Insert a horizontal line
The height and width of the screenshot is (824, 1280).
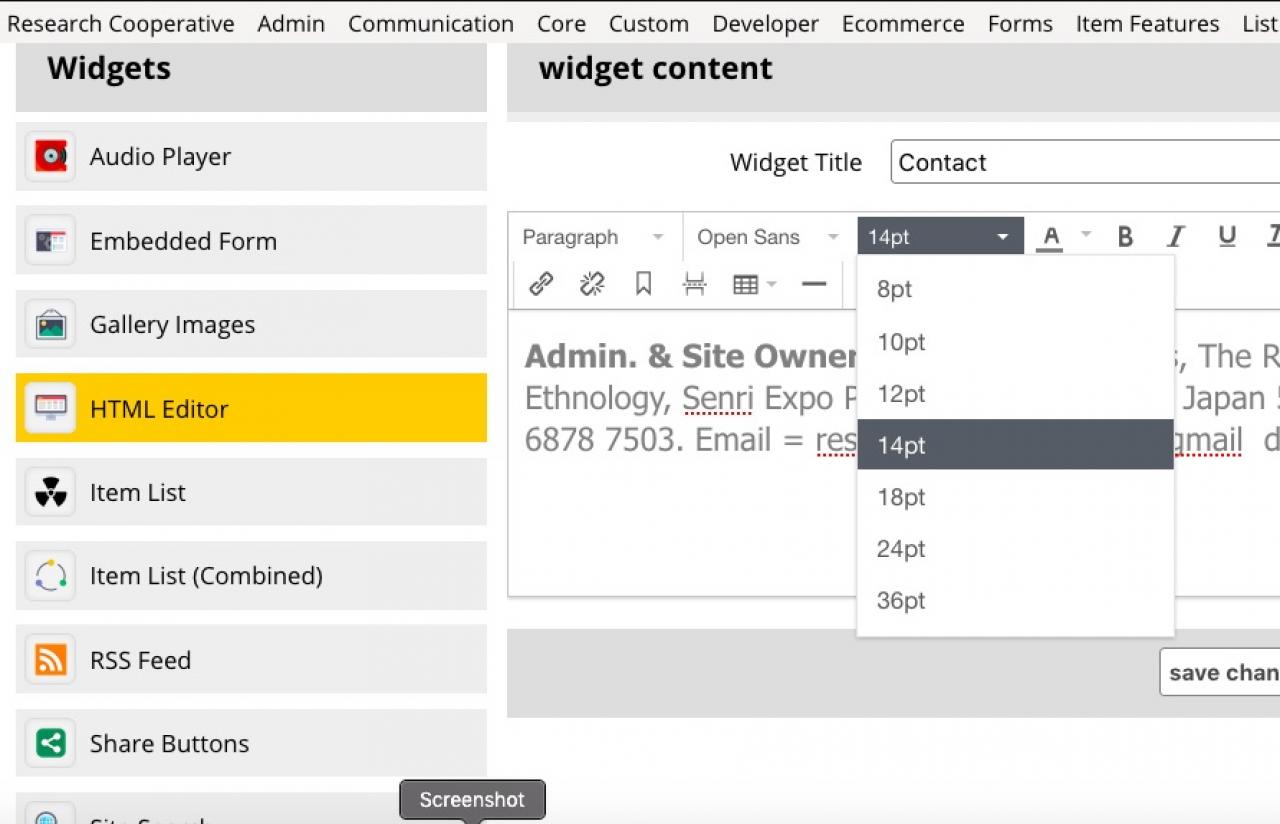814,284
